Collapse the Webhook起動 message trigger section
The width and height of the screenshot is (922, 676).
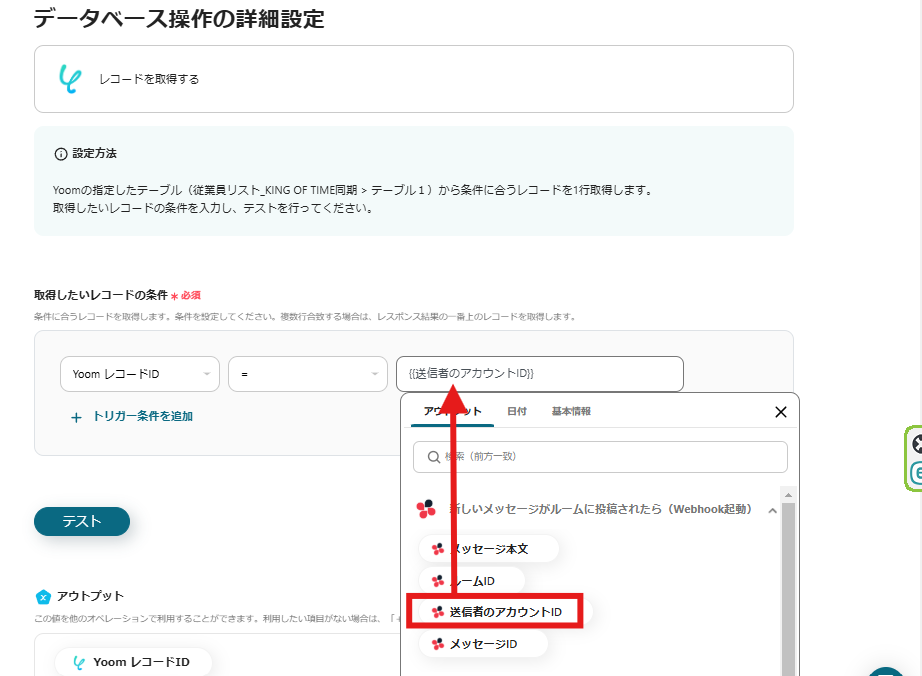[773, 510]
